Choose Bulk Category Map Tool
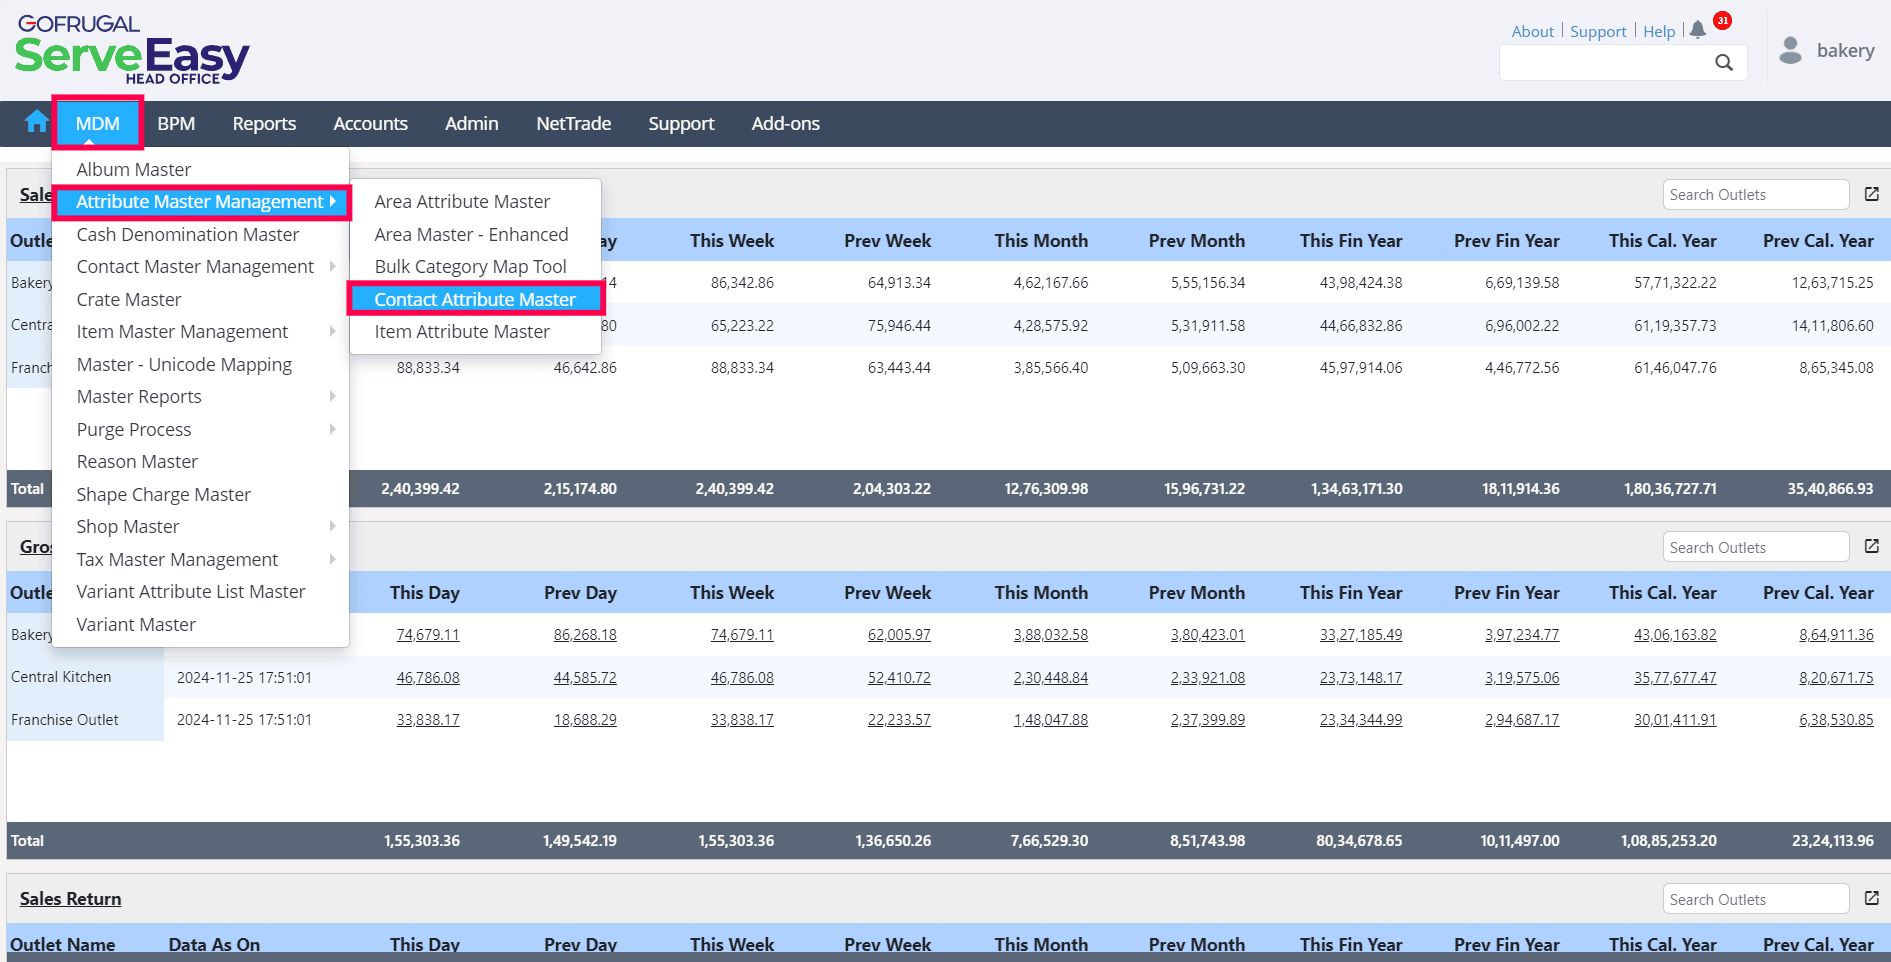The height and width of the screenshot is (962, 1891). coord(470,267)
